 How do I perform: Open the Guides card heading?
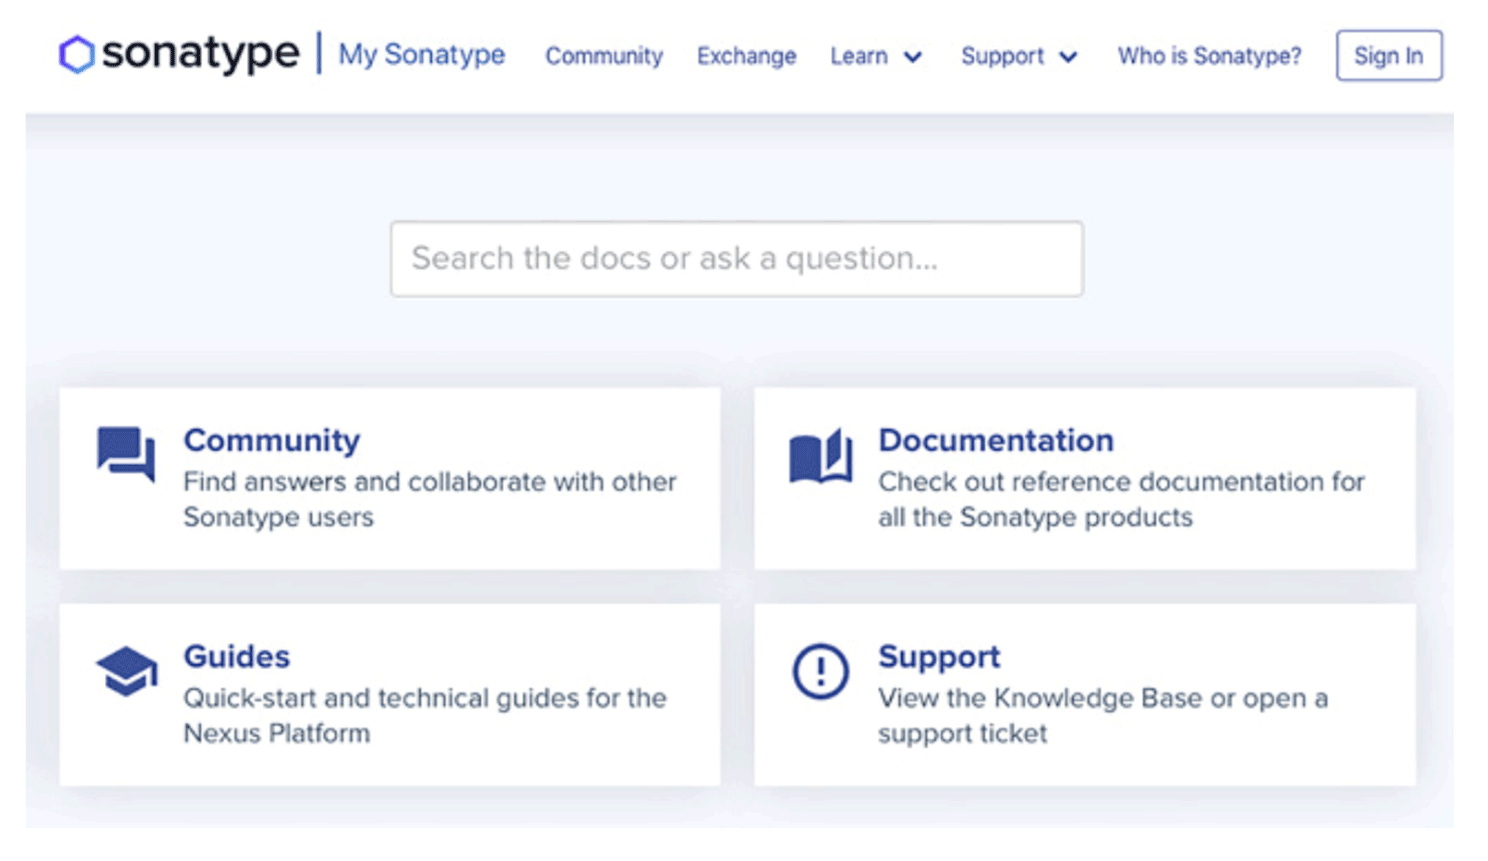pos(237,656)
